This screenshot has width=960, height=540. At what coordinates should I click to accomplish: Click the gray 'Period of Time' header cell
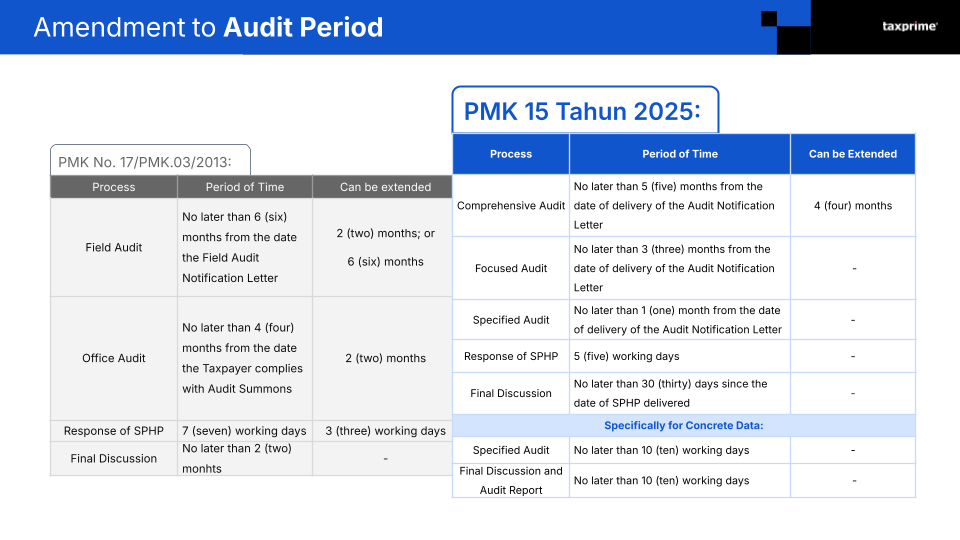(245, 187)
